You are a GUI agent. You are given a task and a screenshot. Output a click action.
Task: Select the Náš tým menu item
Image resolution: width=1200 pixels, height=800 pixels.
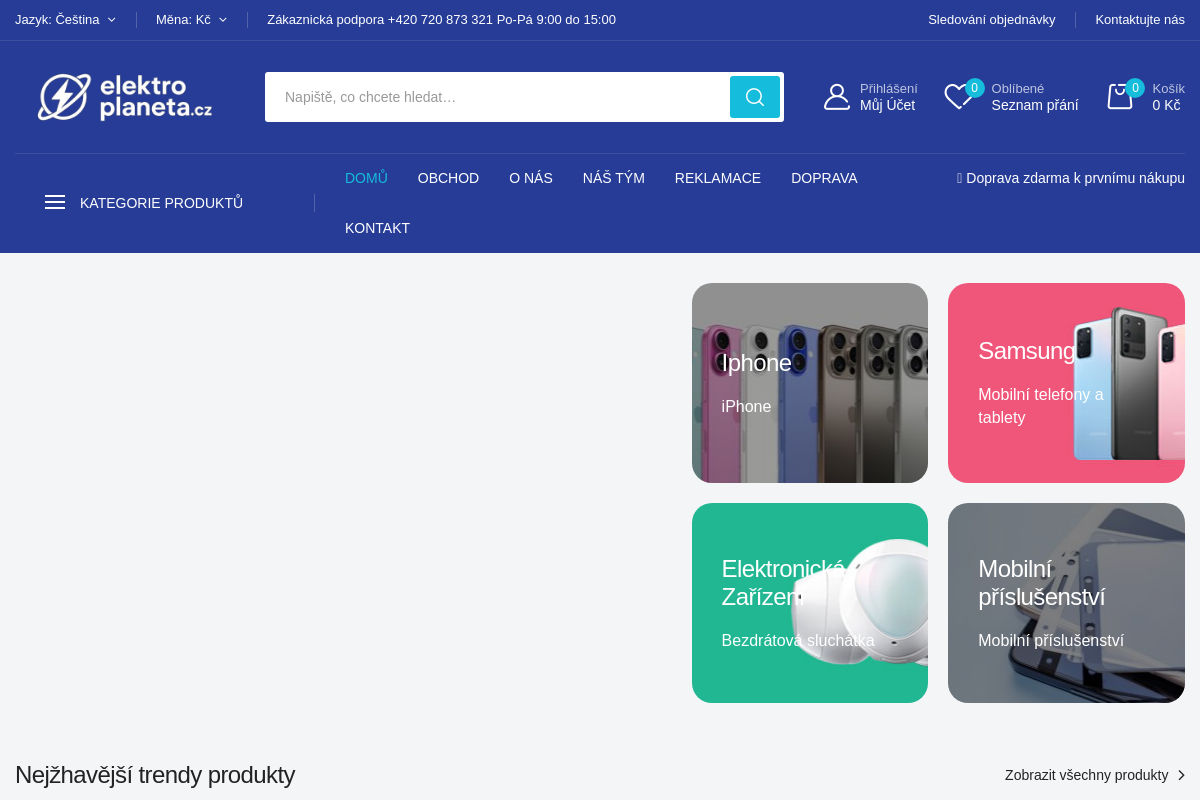614,178
